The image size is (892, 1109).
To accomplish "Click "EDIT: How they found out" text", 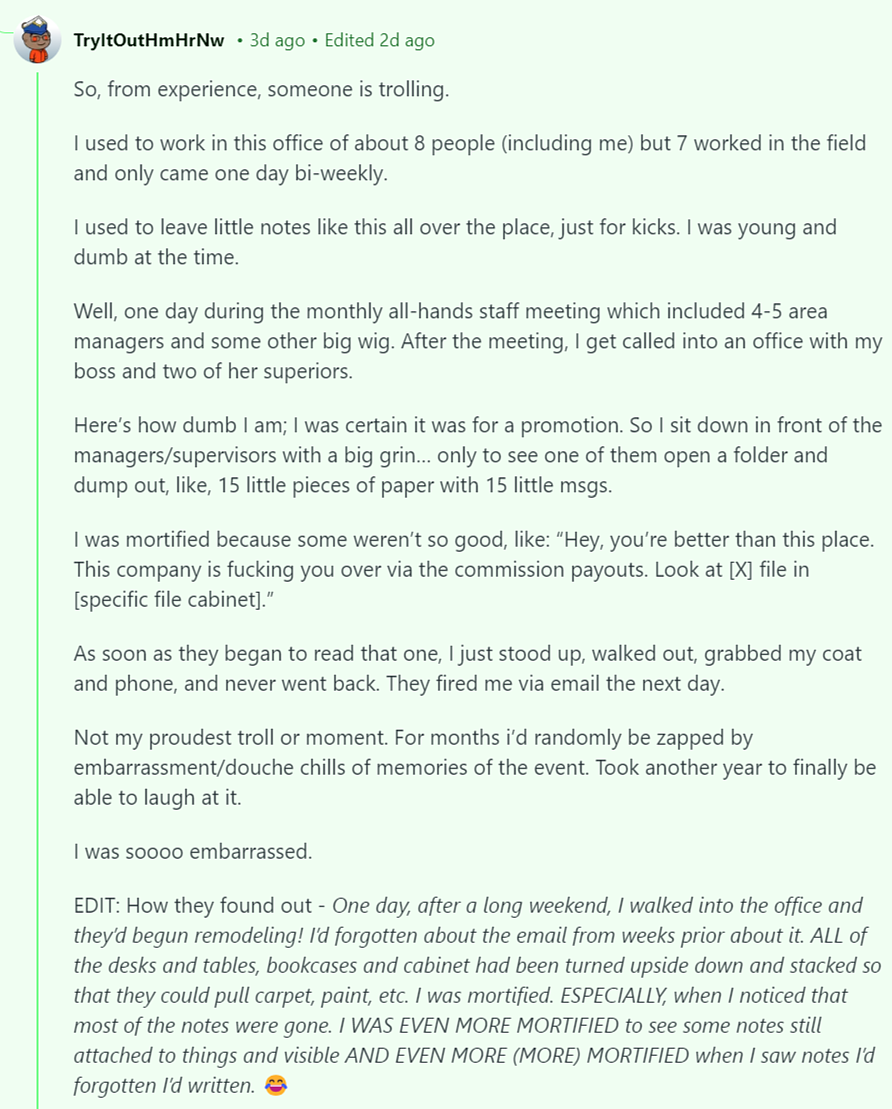I will [x=192, y=905].
